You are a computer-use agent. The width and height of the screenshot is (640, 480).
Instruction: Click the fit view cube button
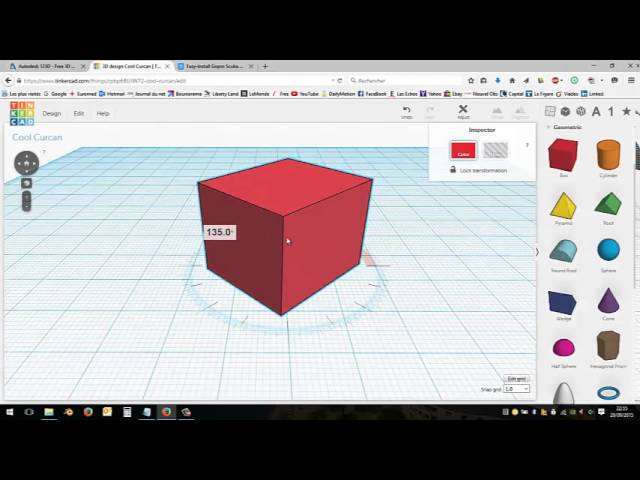coord(27,183)
